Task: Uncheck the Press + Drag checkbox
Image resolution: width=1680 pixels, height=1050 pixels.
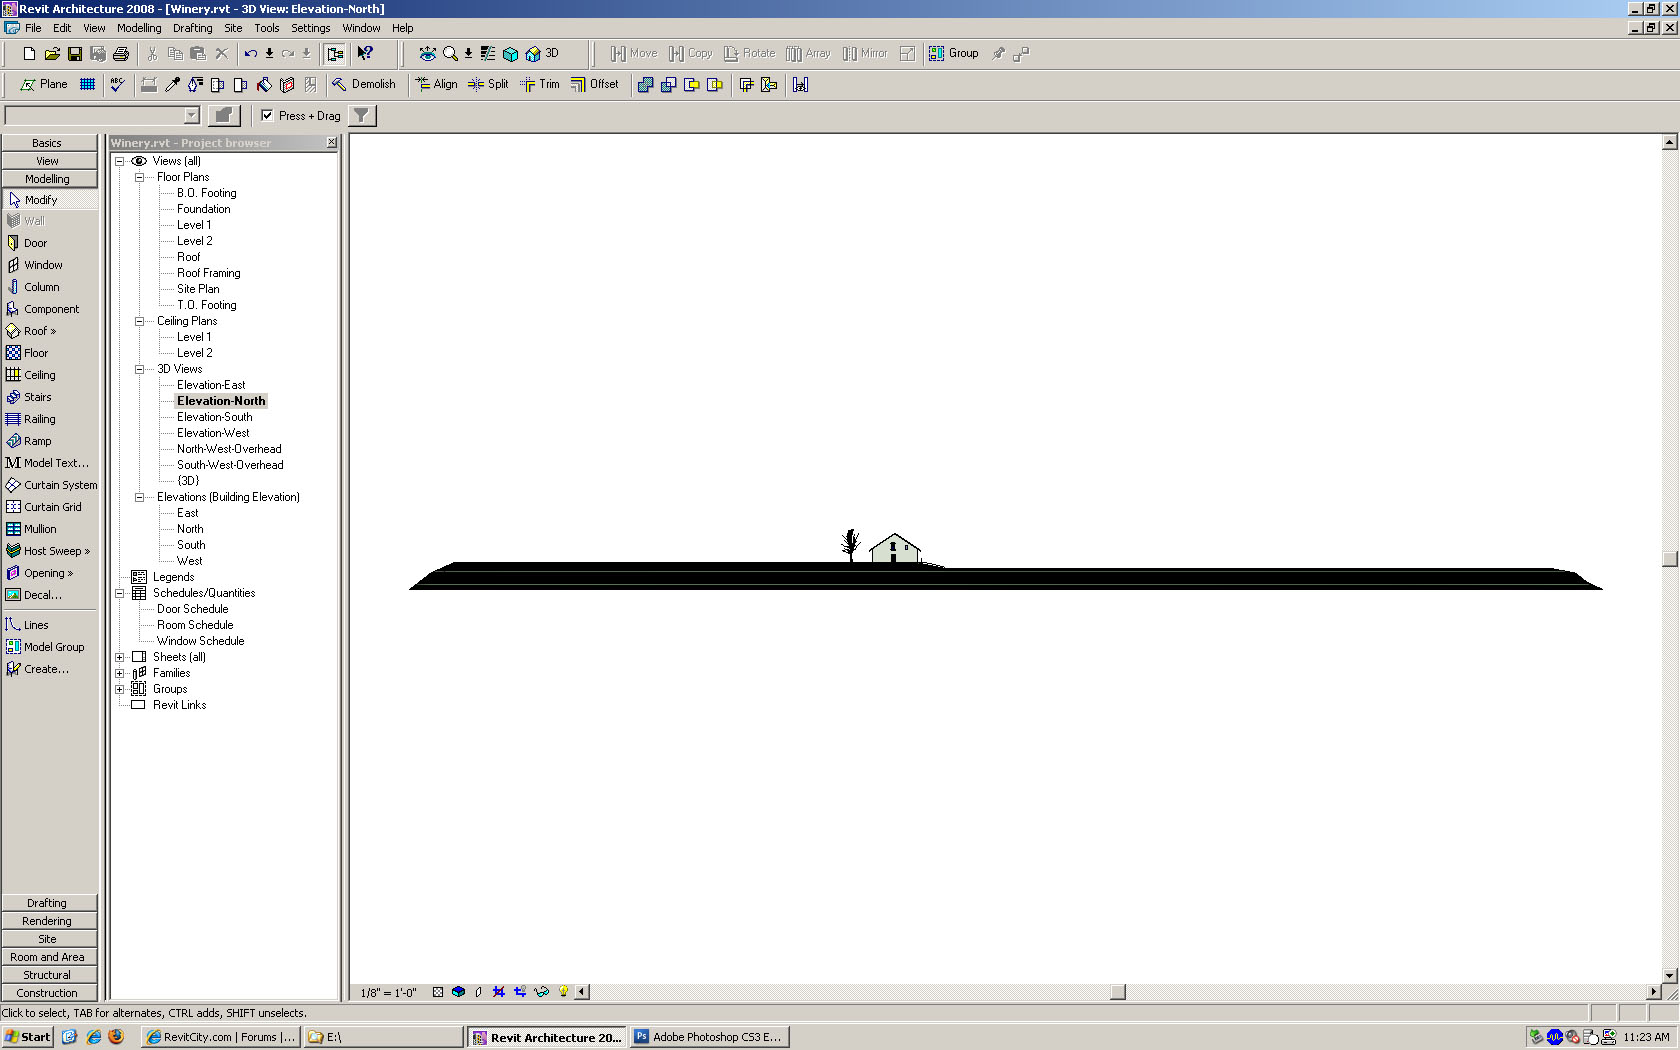Action: coord(267,116)
